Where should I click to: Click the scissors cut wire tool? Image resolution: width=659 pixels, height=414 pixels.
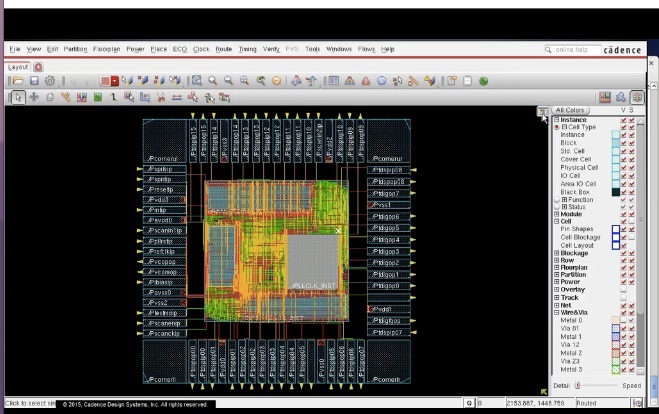point(160,97)
